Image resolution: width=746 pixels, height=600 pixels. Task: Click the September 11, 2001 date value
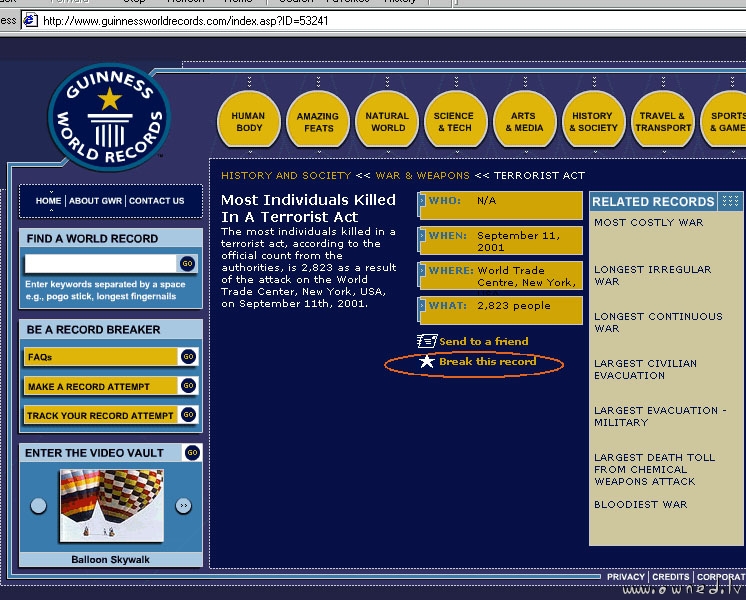tap(519, 241)
